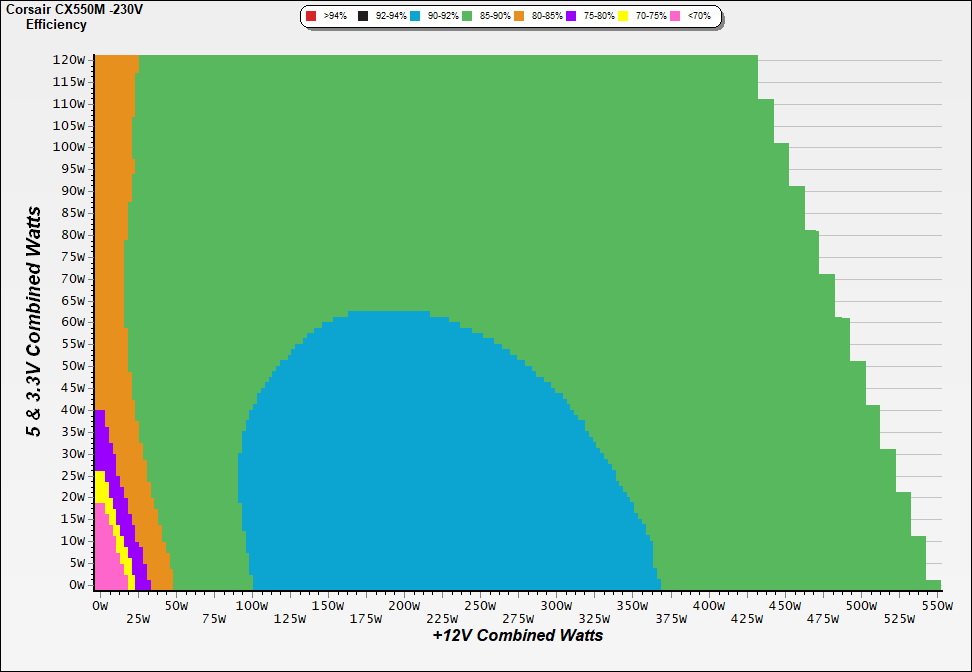Click the 5 & 3.3V Combined Watts axis title
This screenshot has height=672, width=972.
click(34, 322)
